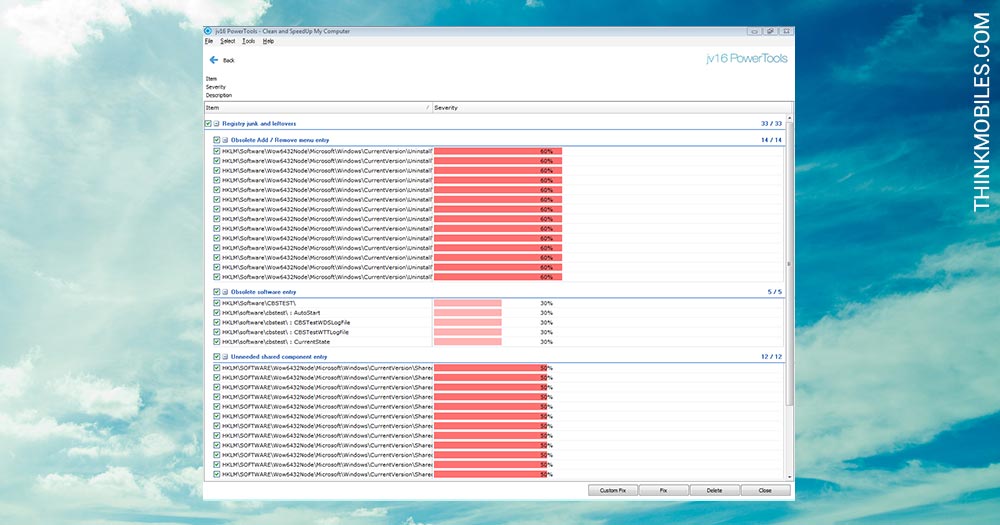Click the Fix button
Viewport: 1000px width, 525px height.
click(x=664, y=491)
